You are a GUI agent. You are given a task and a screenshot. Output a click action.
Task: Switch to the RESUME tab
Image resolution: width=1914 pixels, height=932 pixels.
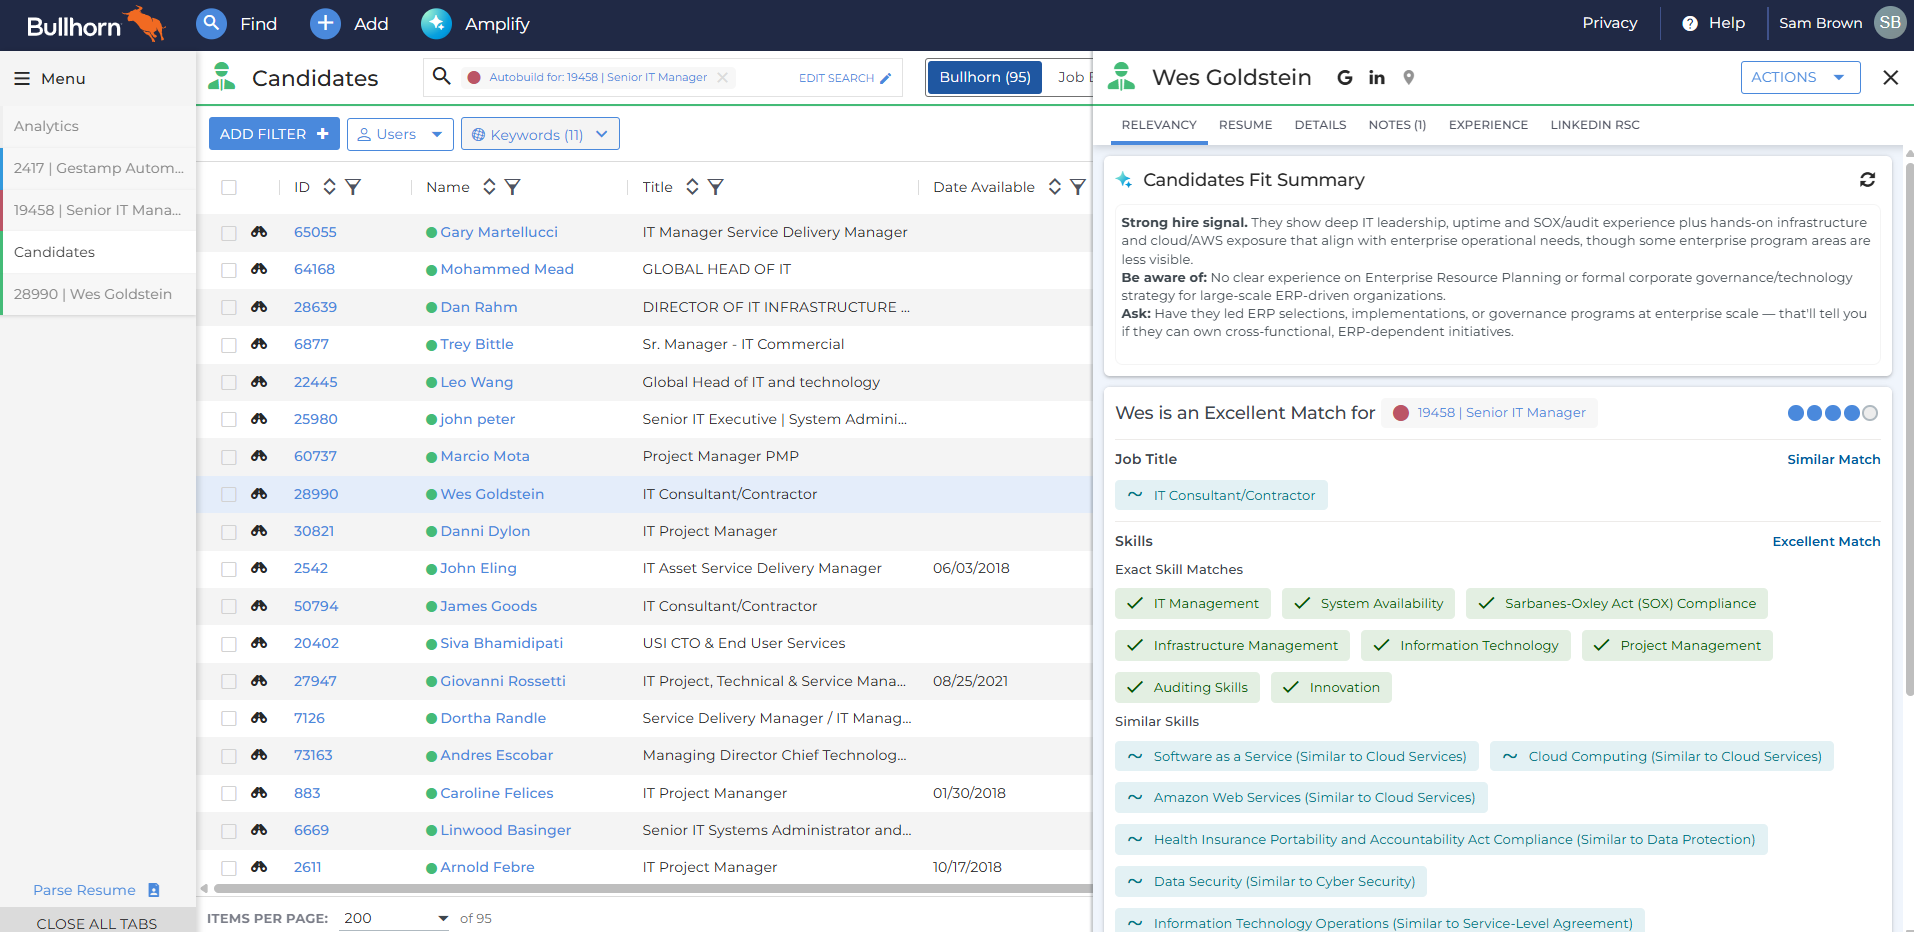tap(1245, 125)
